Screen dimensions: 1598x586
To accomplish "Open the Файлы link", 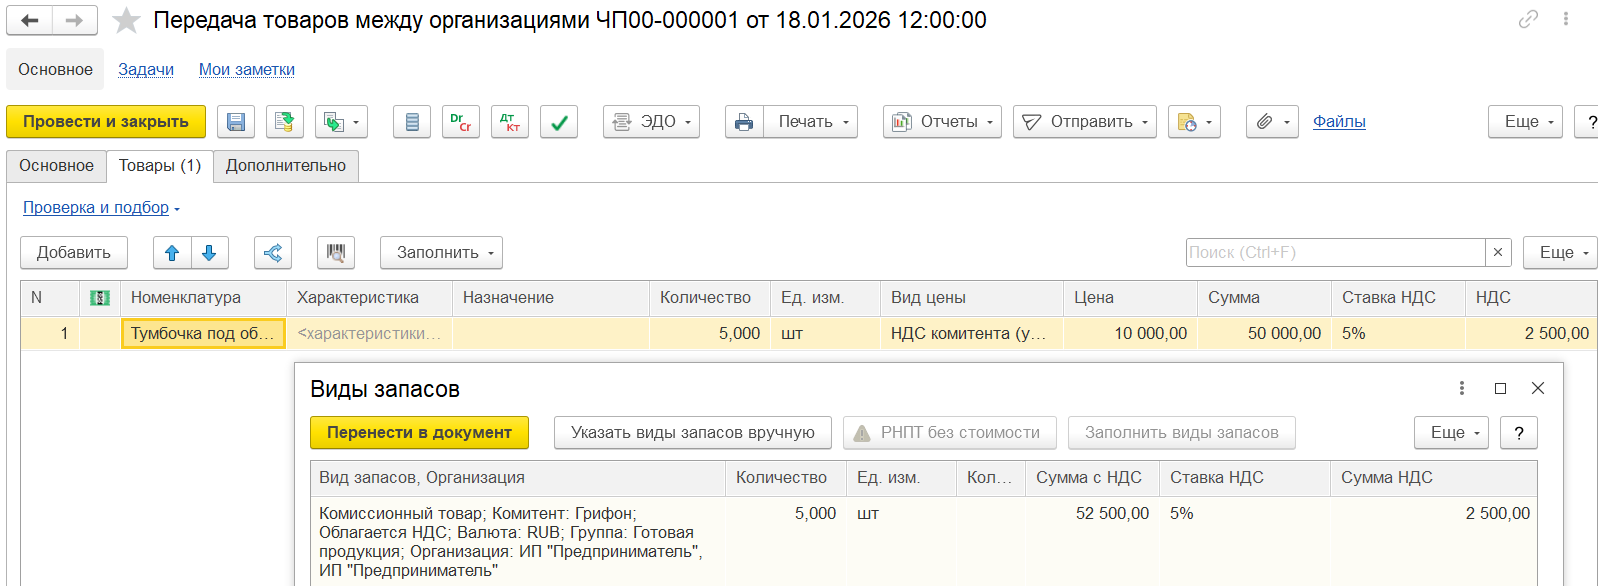I will (x=1339, y=122).
